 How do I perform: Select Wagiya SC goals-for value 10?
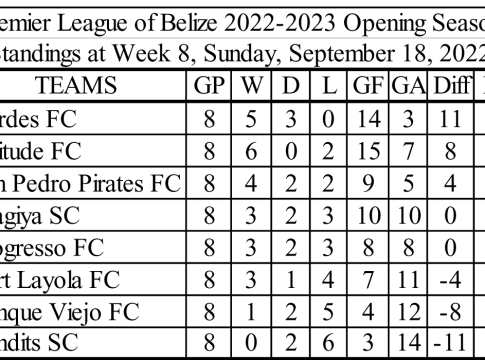(x=368, y=215)
